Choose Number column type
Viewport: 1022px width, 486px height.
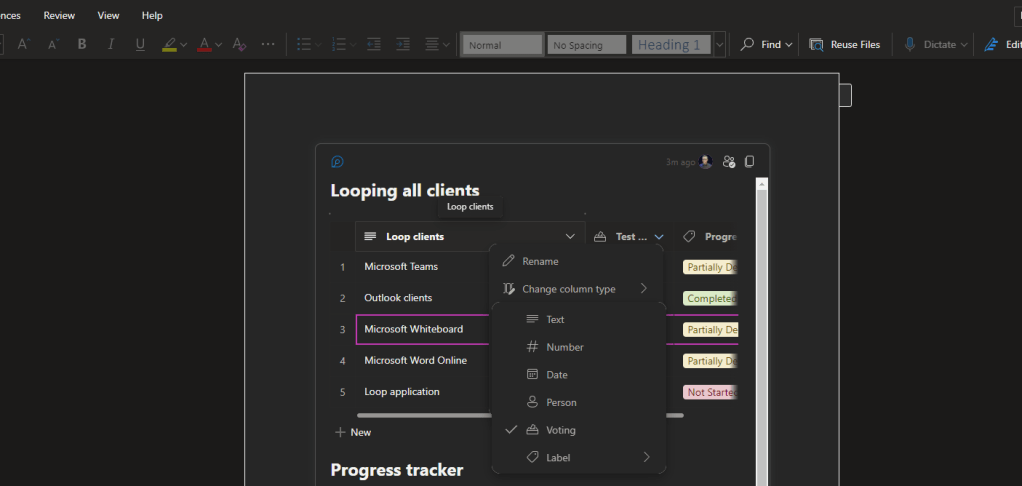[x=564, y=347]
